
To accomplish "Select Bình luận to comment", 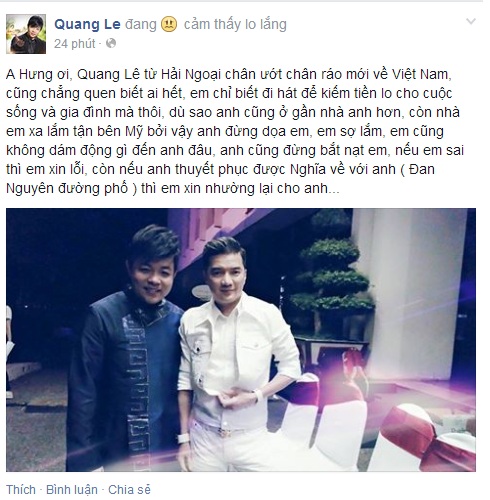I will pyautogui.click(x=72, y=490).
